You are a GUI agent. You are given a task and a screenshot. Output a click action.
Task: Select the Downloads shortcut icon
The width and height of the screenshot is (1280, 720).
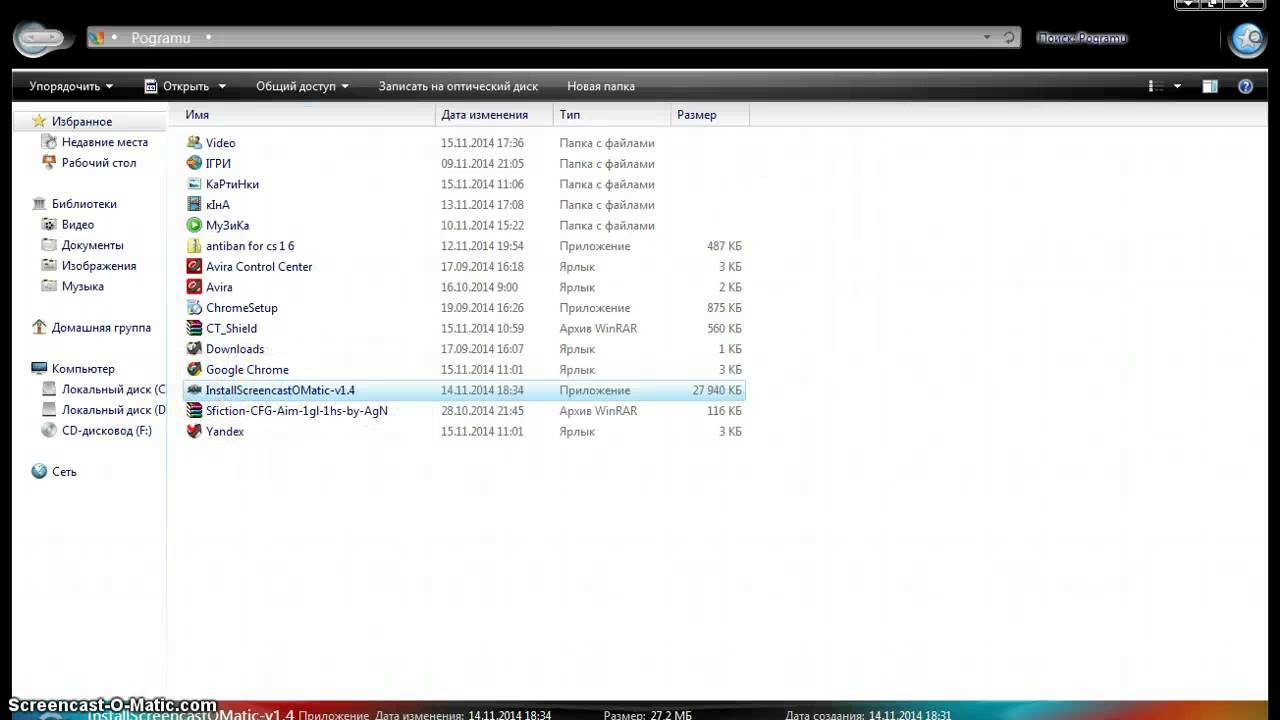194,349
